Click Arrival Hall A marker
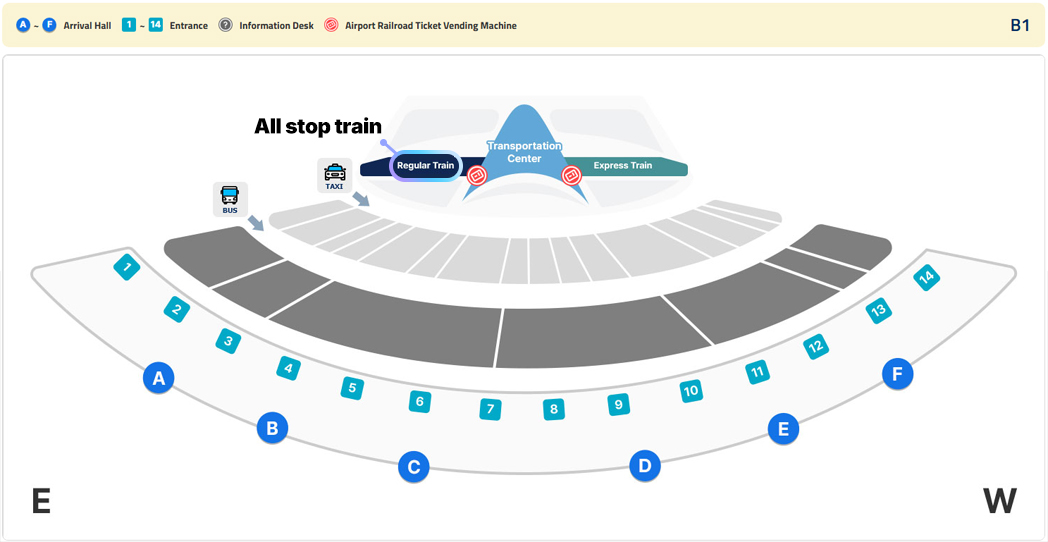The image size is (1048, 542). [158, 378]
